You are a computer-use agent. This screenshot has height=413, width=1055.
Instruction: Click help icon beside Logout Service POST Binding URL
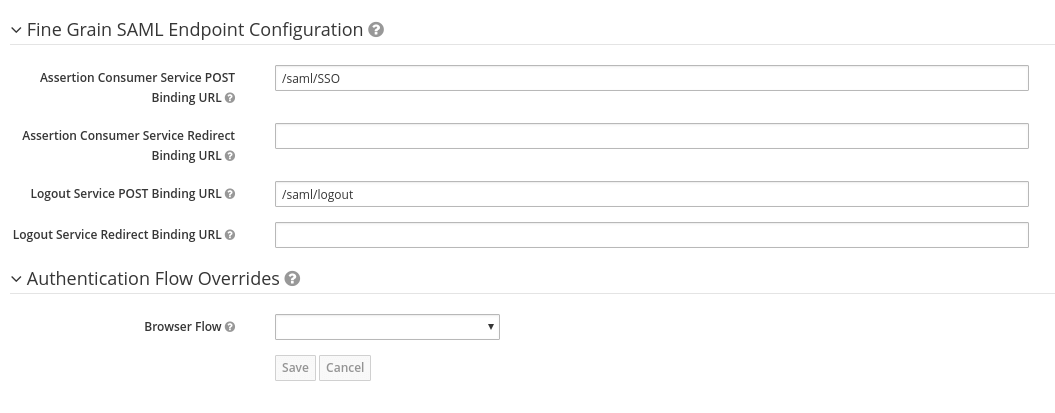[x=230, y=194]
